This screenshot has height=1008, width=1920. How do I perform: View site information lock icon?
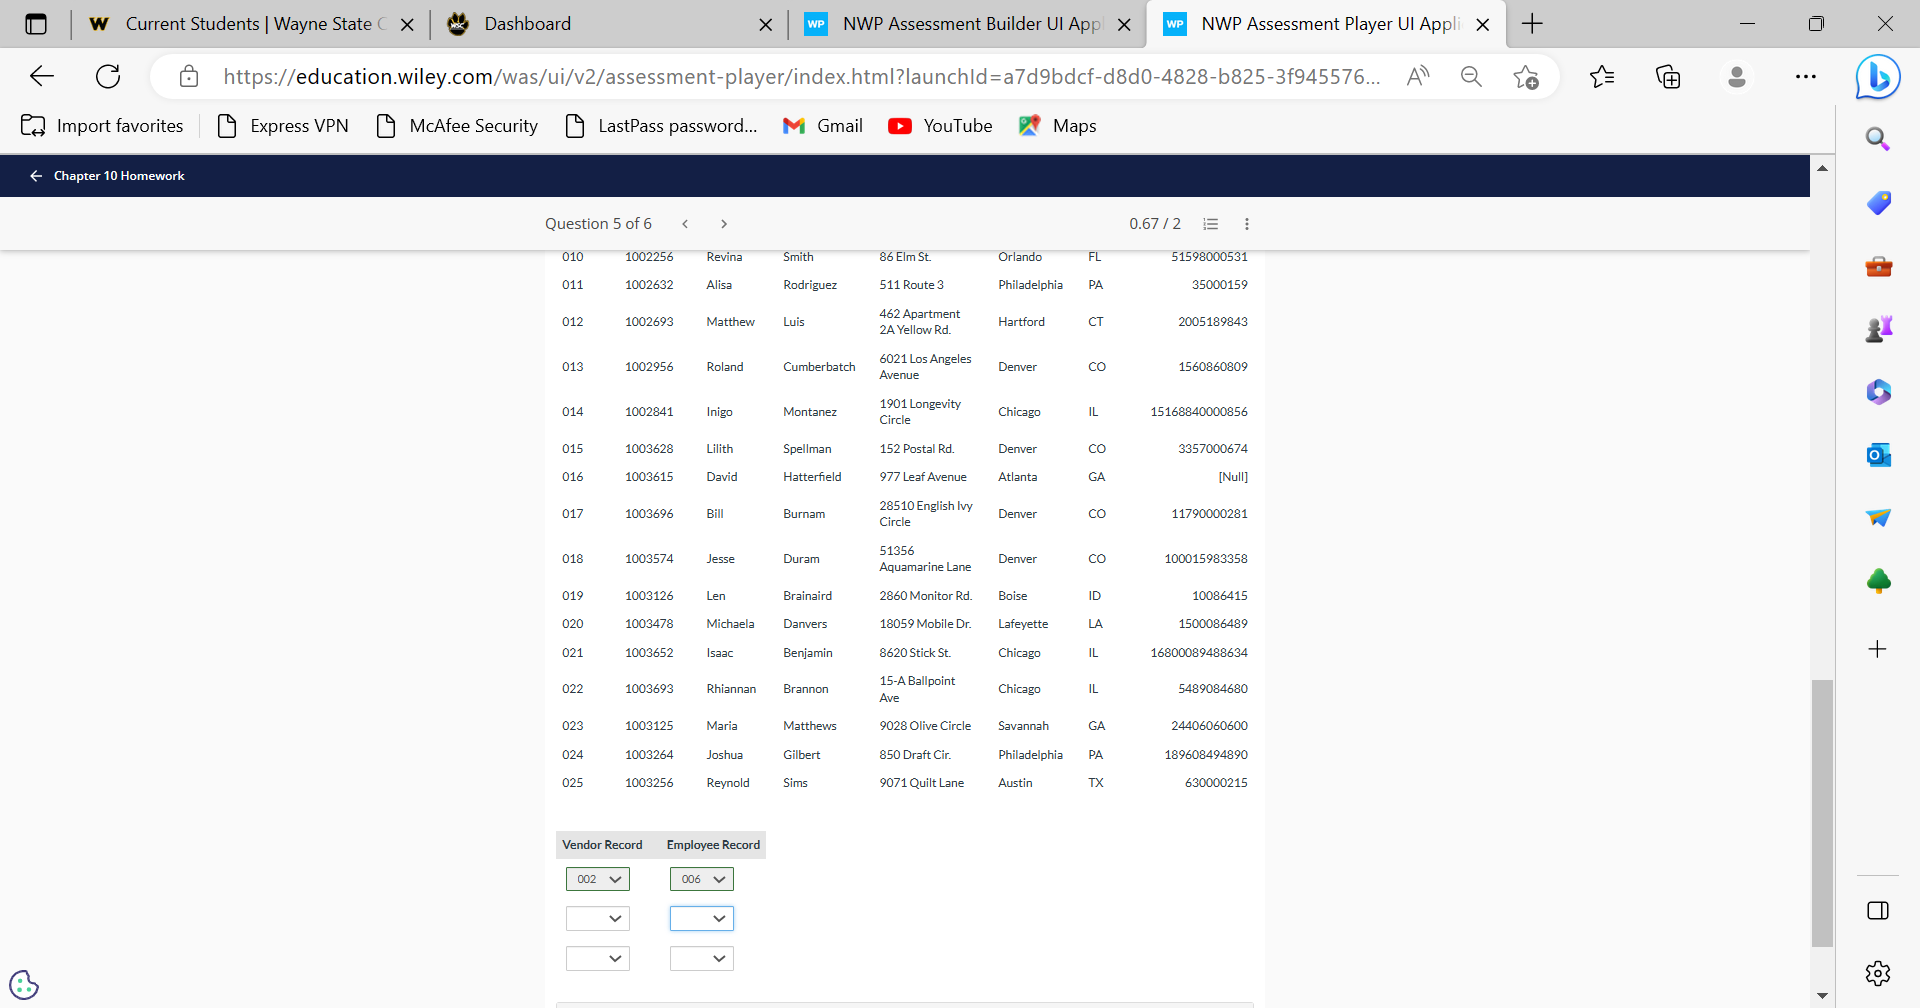tap(189, 76)
